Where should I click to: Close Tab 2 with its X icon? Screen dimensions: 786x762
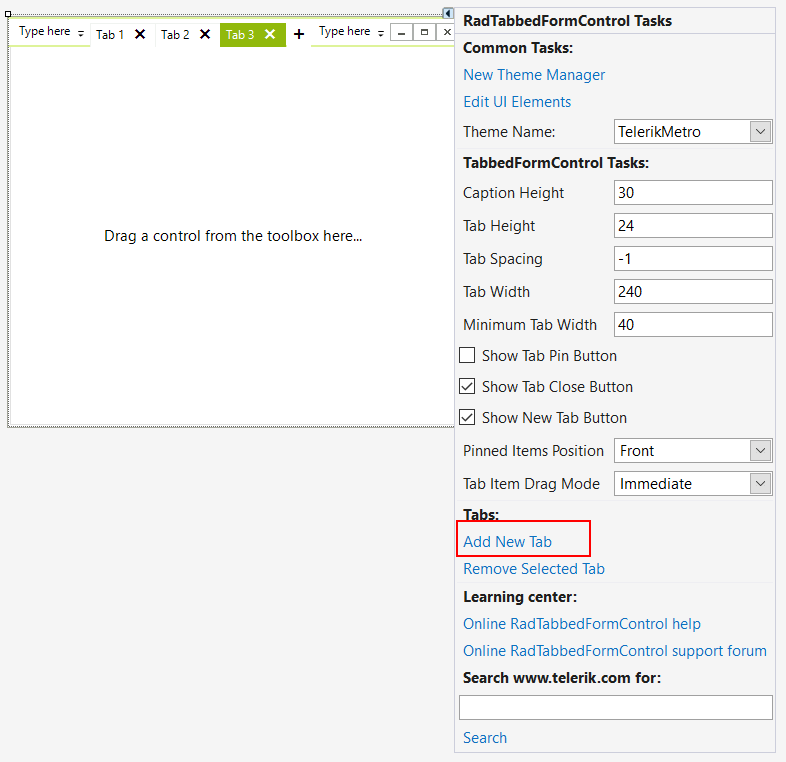205,34
